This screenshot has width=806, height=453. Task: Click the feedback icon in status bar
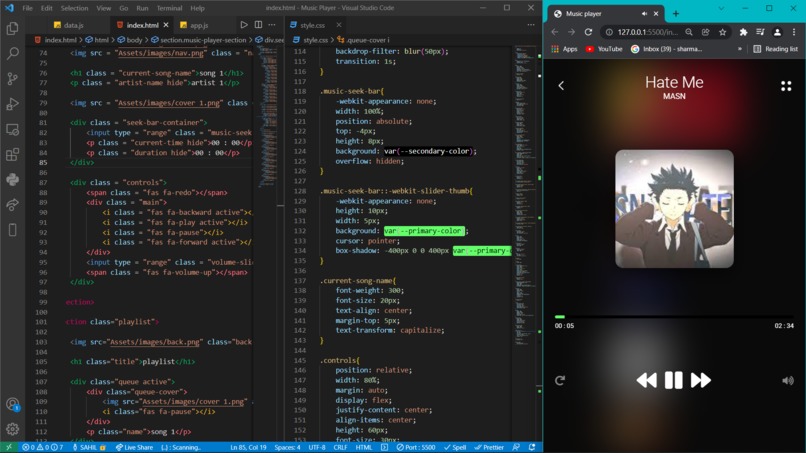(x=516, y=447)
